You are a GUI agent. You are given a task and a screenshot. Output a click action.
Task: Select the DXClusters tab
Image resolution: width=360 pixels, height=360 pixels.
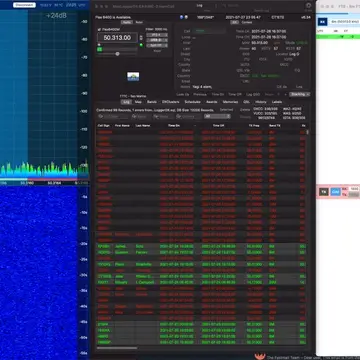click(171, 102)
